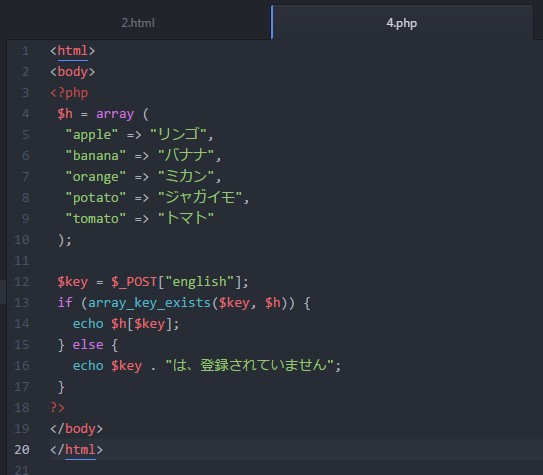543x475 pixels.
Task: Click the "は、登録されていません" string
Action: [249, 365]
